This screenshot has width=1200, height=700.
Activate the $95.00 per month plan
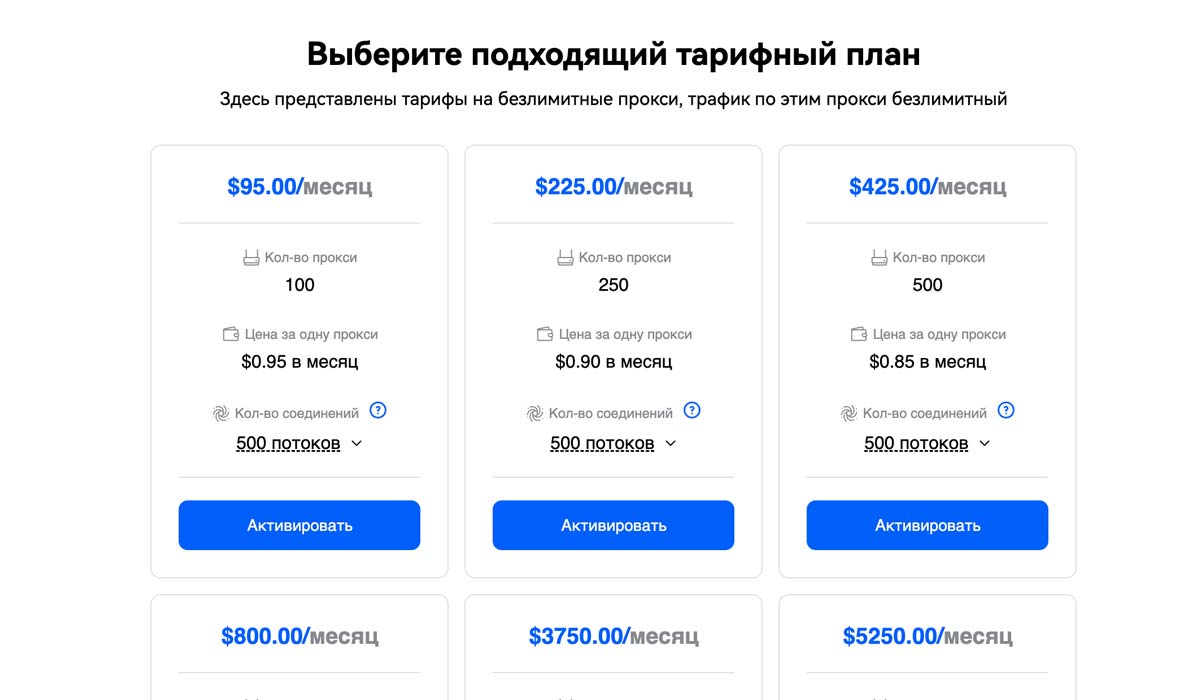pos(299,525)
